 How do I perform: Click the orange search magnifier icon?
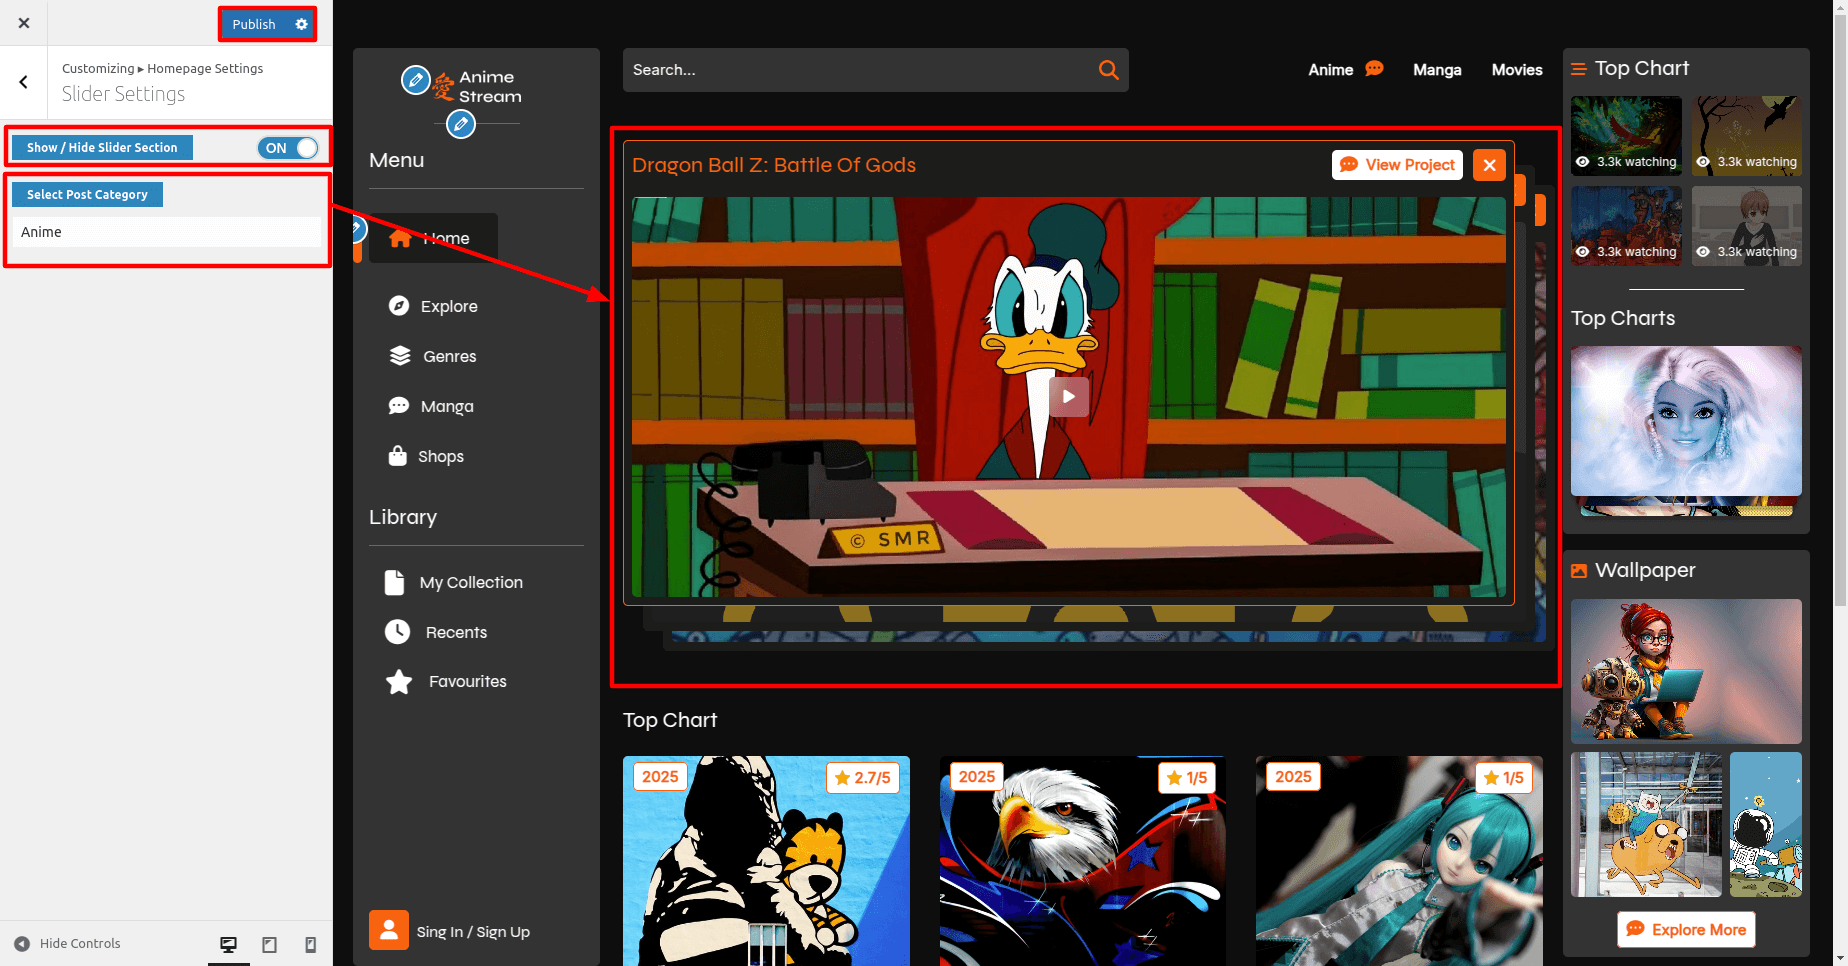pos(1108,70)
